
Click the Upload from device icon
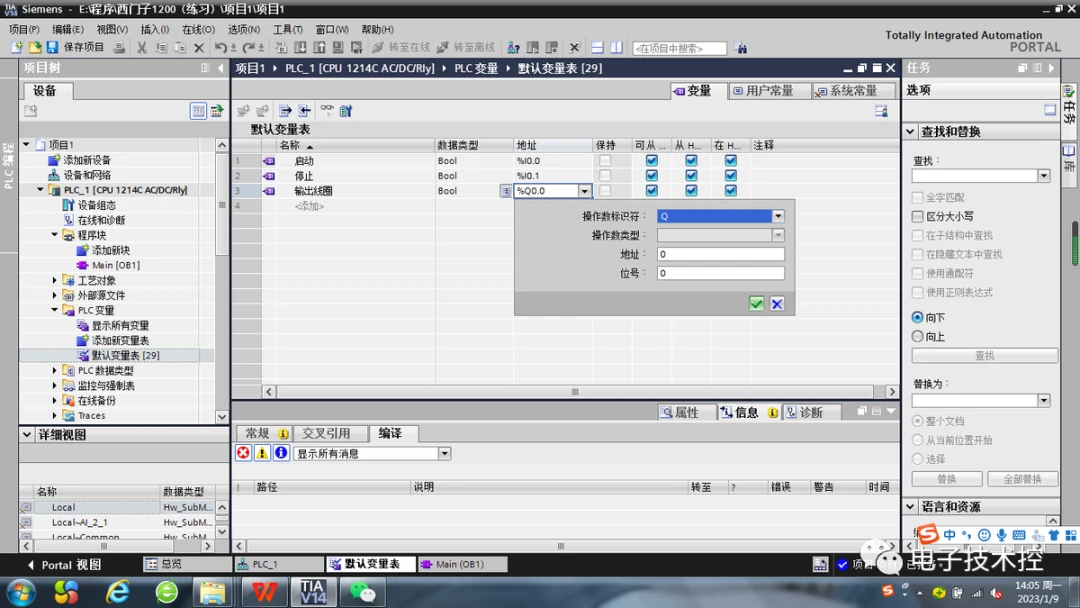[x=319, y=48]
